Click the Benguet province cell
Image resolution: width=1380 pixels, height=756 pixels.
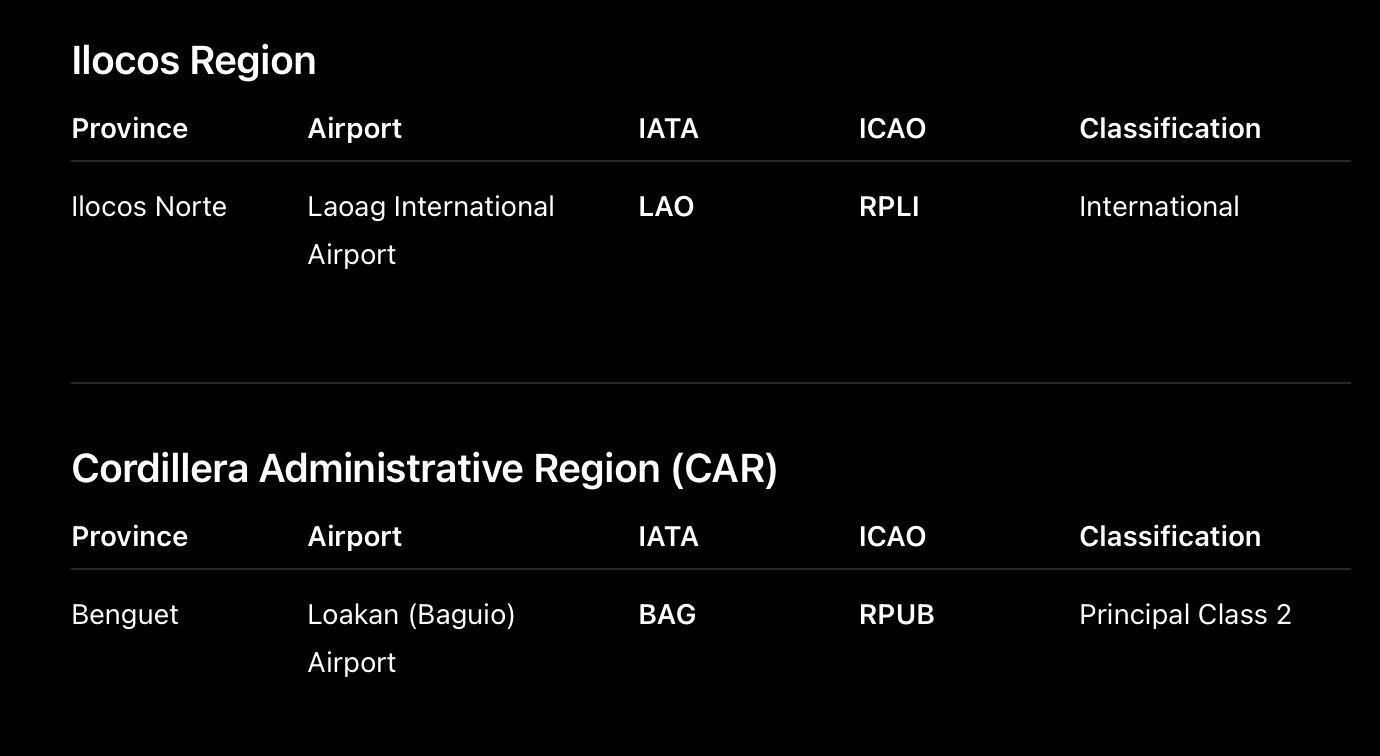tap(125, 615)
